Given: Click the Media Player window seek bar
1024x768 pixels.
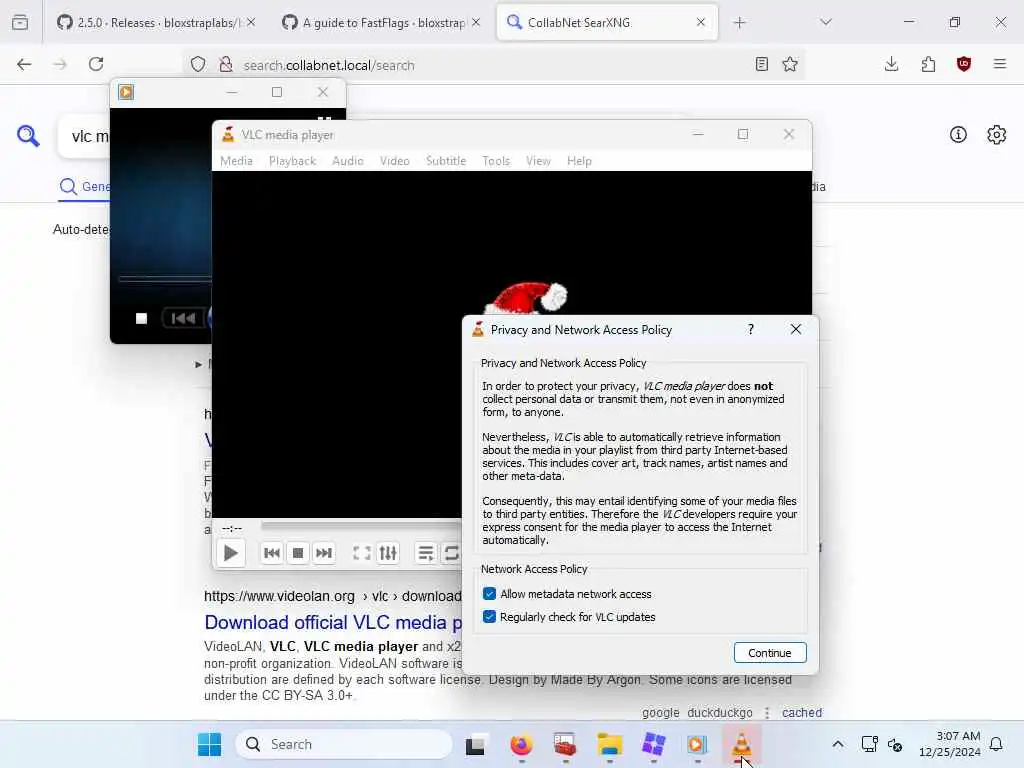Looking at the screenshot, I should point(165,279).
